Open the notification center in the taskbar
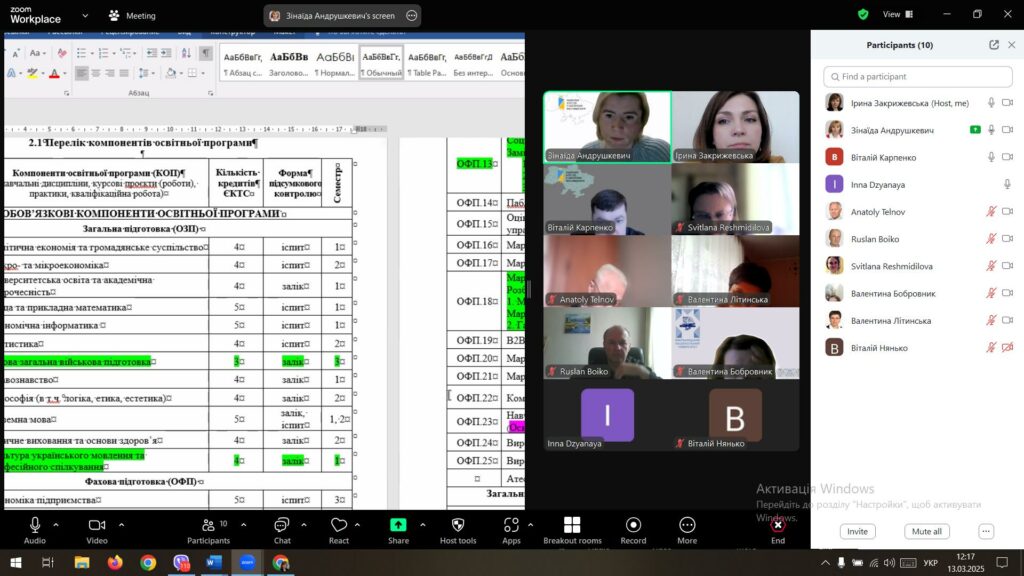This screenshot has height=576, width=1024. [1002, 562]
